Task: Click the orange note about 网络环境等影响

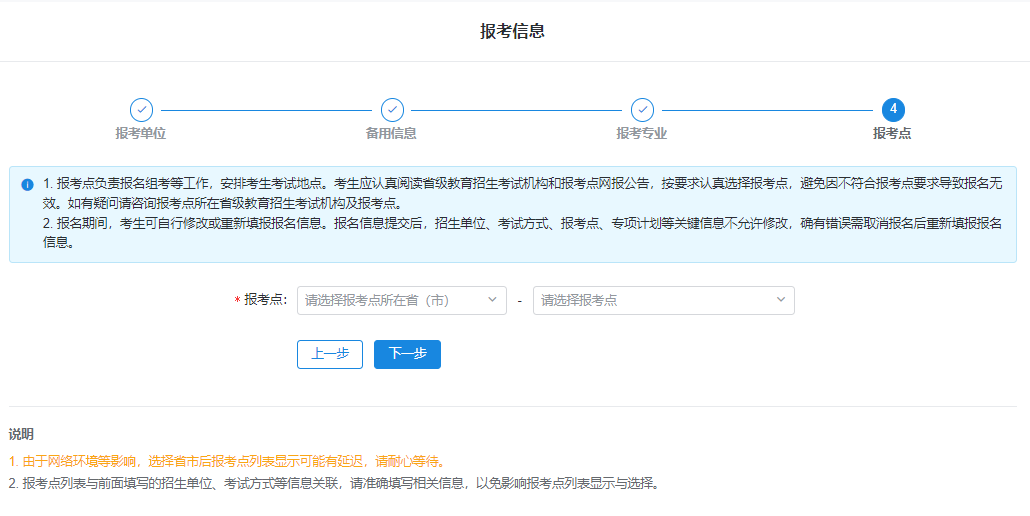Action: [x=229, y=461]
